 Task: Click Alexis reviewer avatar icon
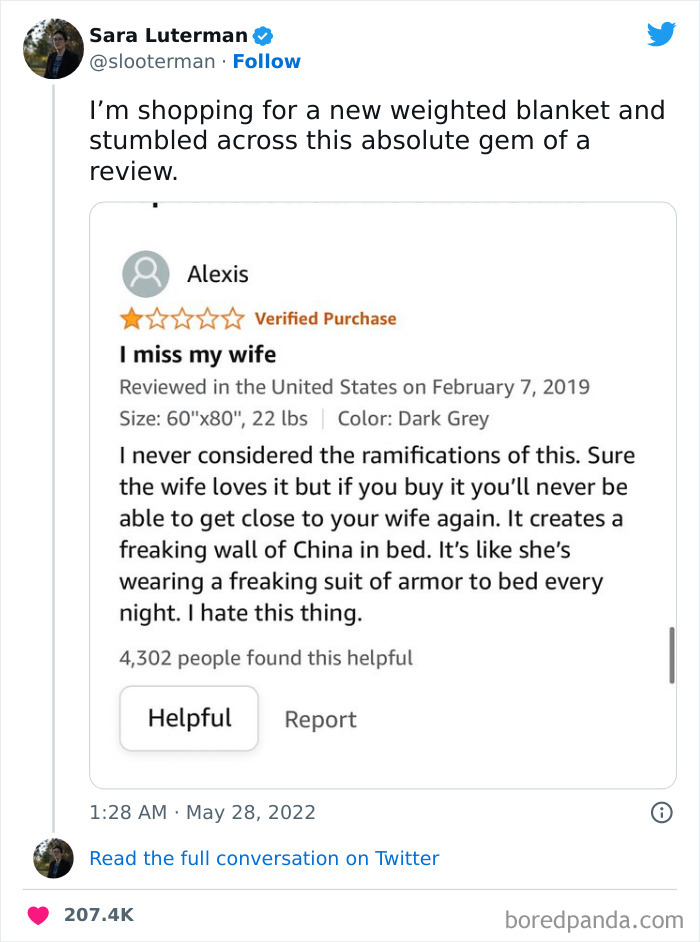tap(146, 275)
